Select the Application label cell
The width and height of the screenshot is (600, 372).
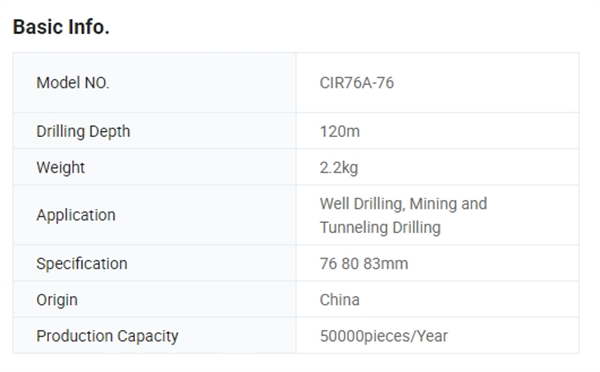click(x=155, y=215)
